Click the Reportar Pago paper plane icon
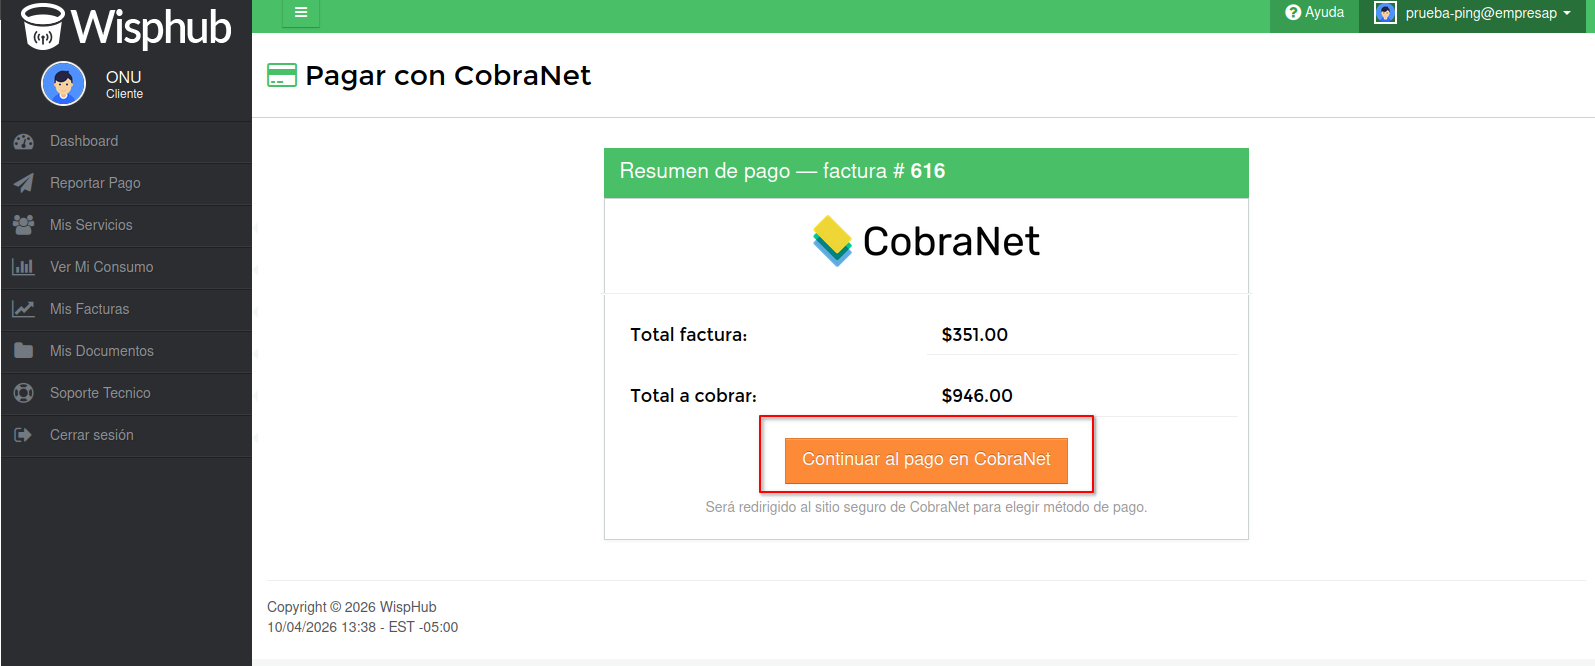Viewport: 1595px width, 666px height. tap(24, 183)
